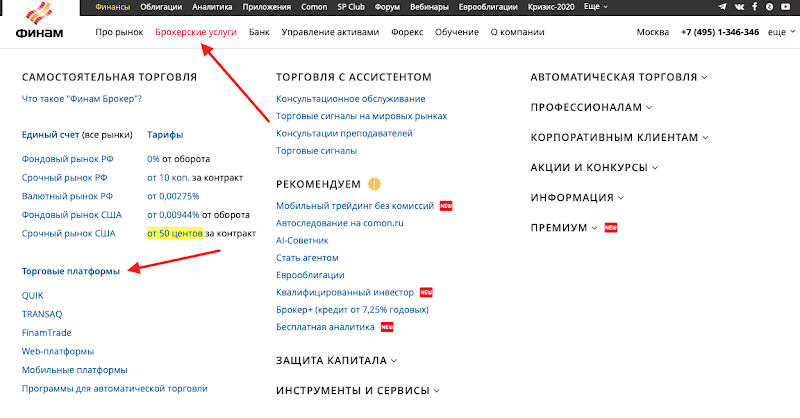Click highlighted от 50 центов tariff

pyautogui.click(x=175, y=233)
